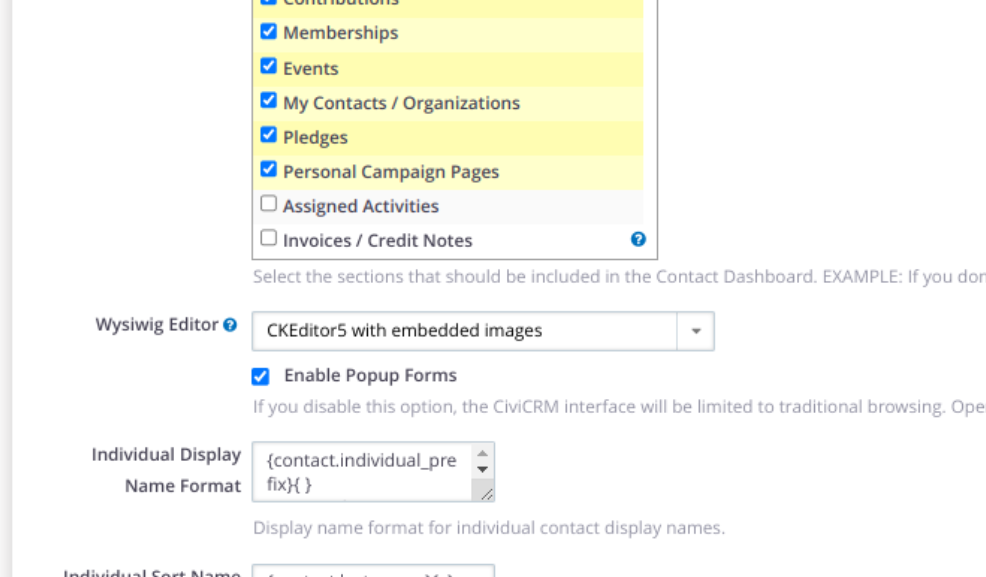This screenshot has width=986, height=577.
Task: Uncheck the Memberships checkbox
Action: [268, 32]
